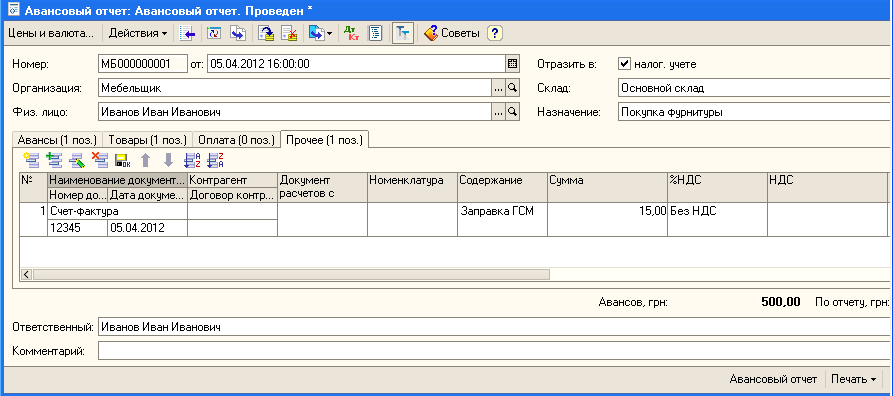This screenshot has height=396, width=893.
Task: Click the copy document toolbar icon
Action: tap(237, 33)
